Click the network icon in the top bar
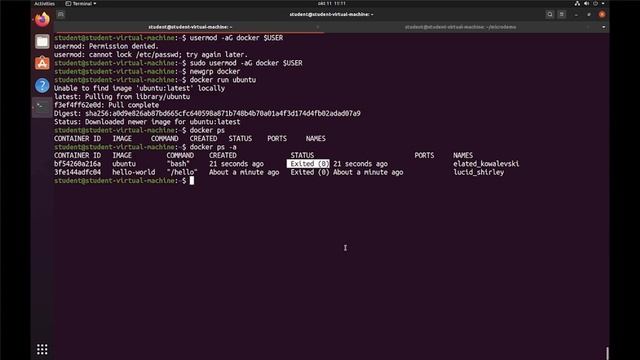This screenshot has width=640, height=360. 577,3
